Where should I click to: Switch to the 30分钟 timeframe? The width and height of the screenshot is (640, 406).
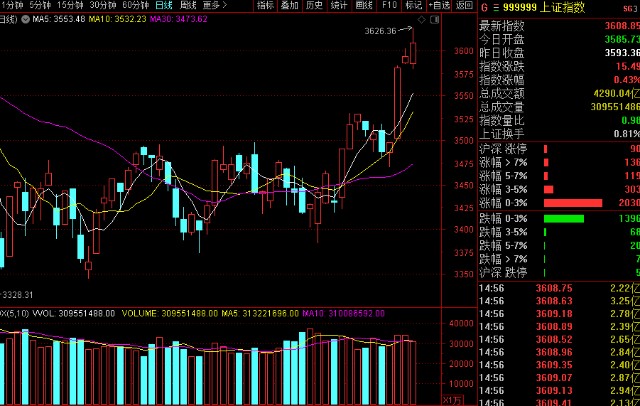click(x=102, y=5)
